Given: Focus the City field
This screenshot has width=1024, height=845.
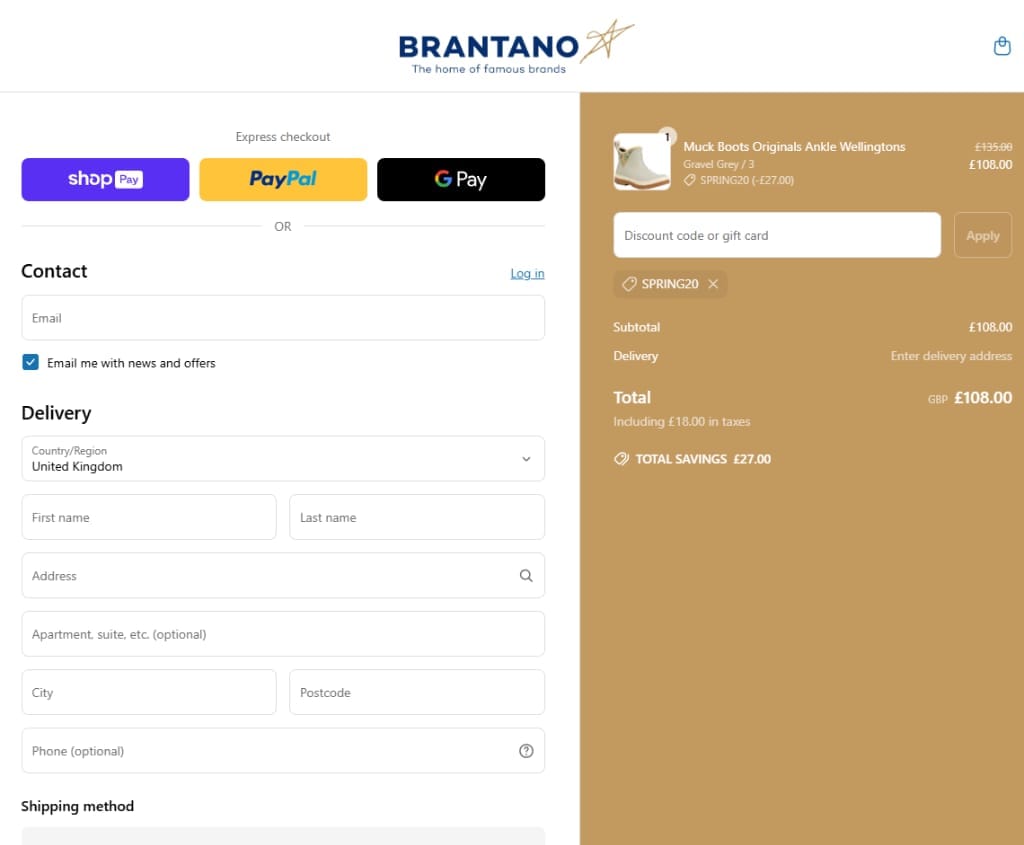Looking at the screenshot, I should (x=149, y=692).
